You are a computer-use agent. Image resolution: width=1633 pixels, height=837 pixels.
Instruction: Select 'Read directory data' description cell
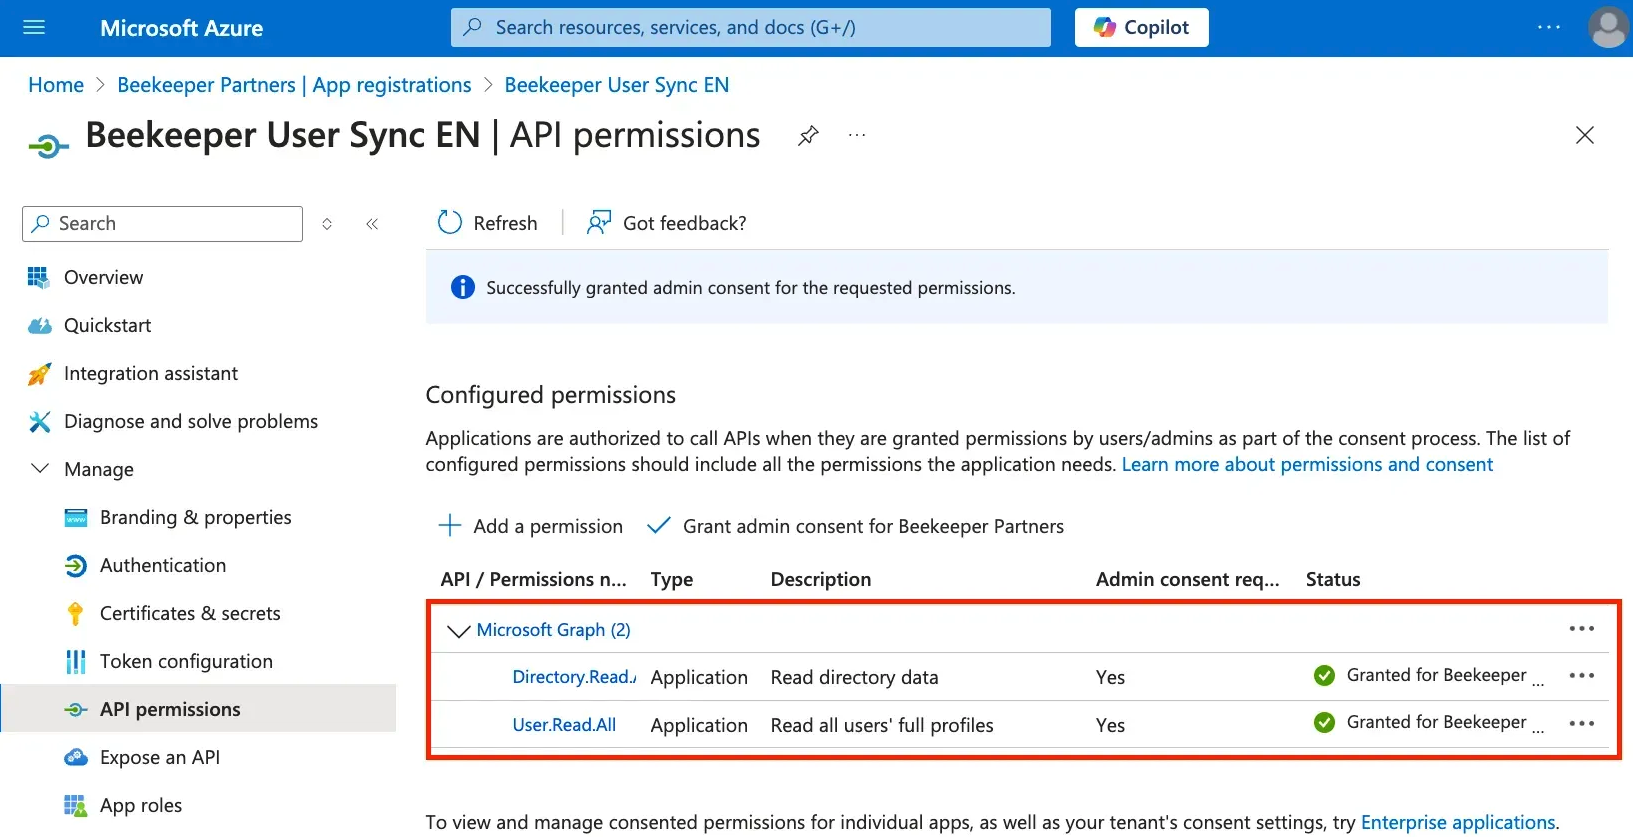[854, 677]
